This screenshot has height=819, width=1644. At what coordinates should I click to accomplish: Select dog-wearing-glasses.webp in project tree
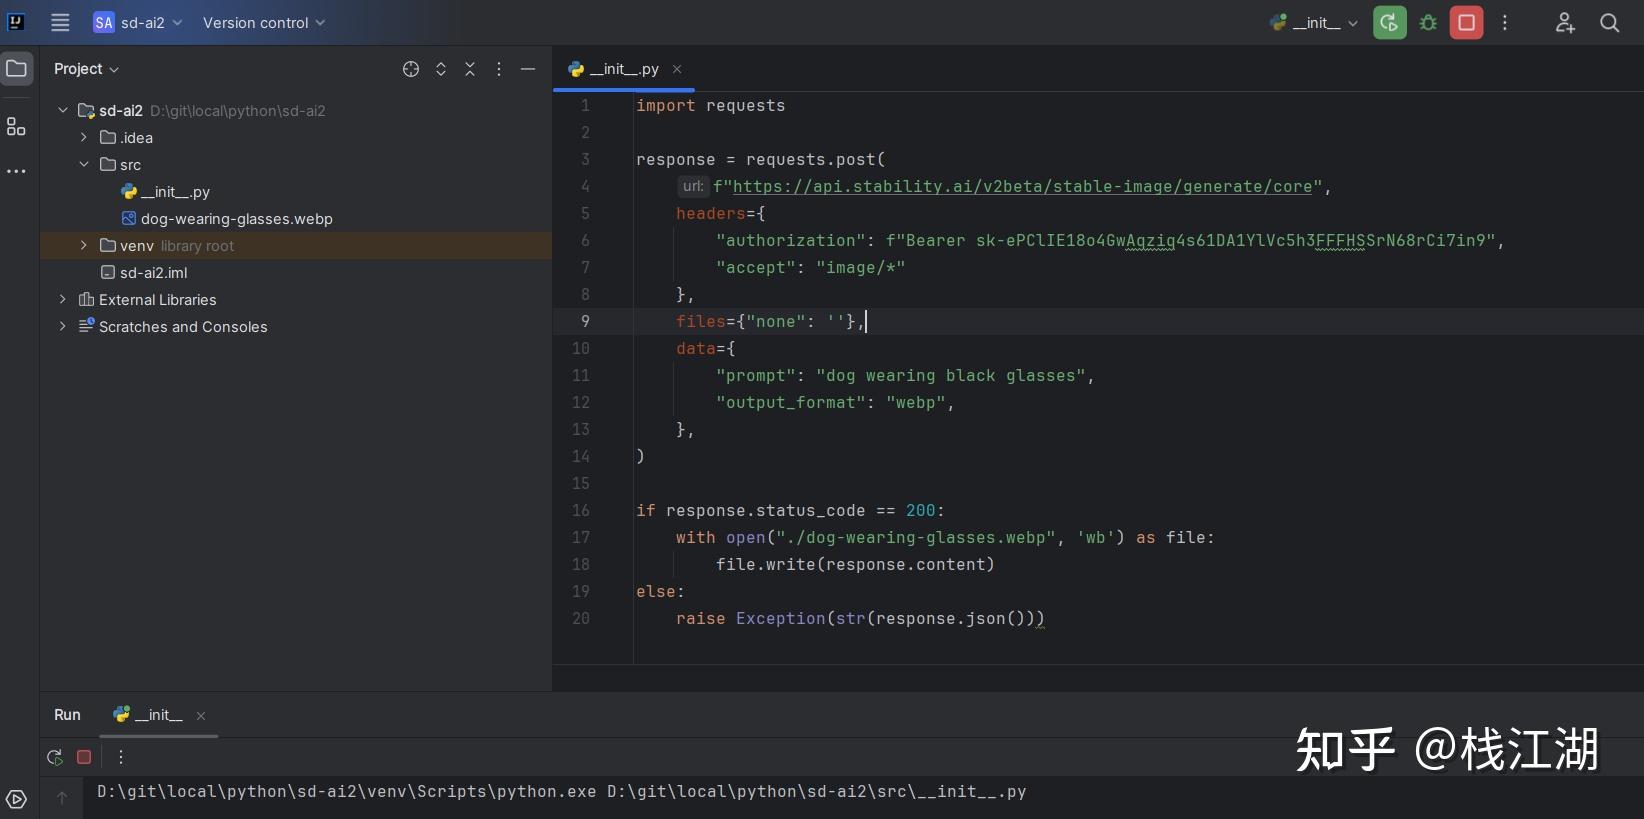coord(236,219)
